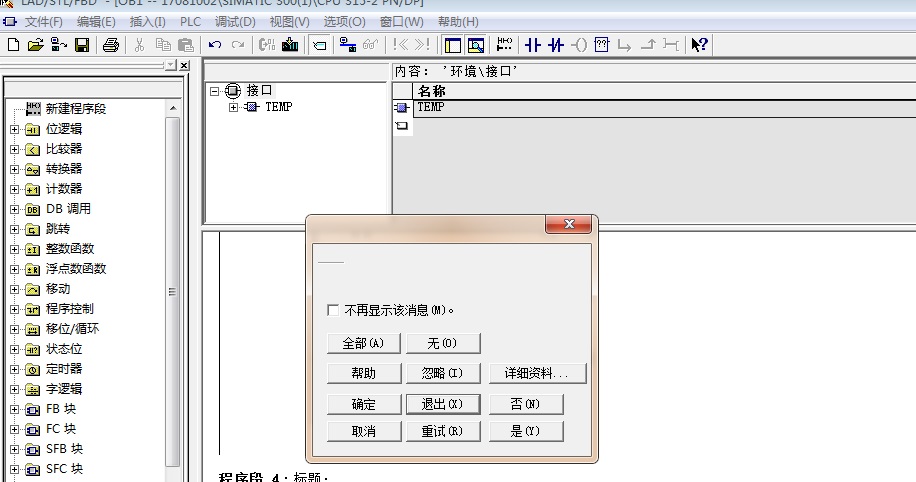Click the 重试(R) button
916x482 pixels.
click(444, 432)
